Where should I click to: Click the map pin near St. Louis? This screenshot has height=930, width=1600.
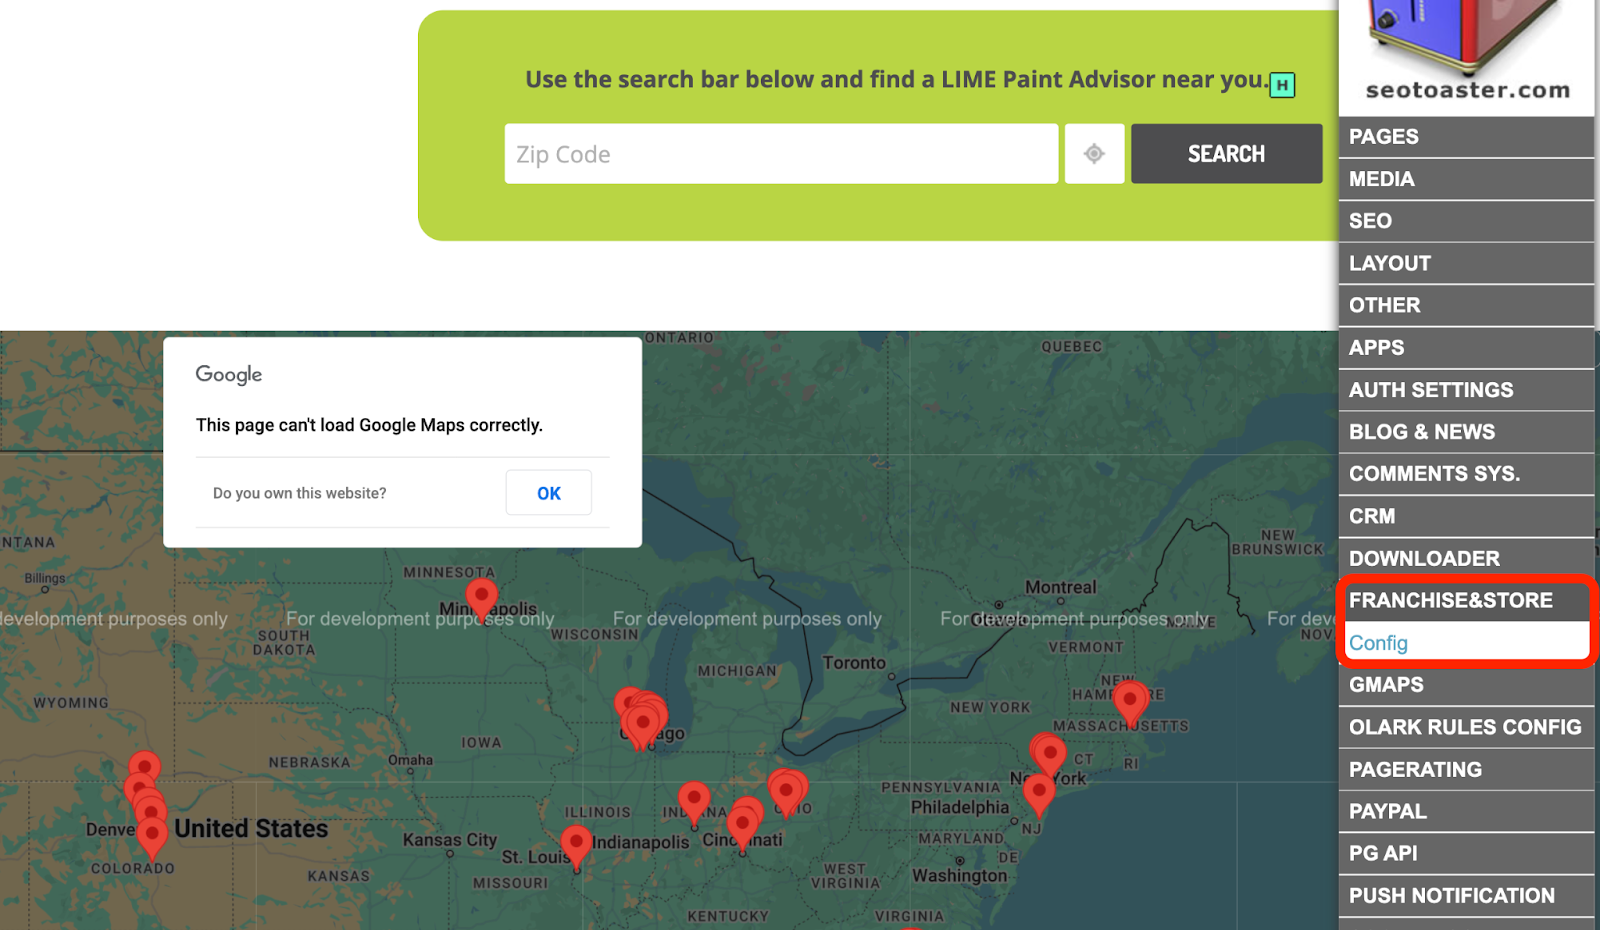(576, 846)
